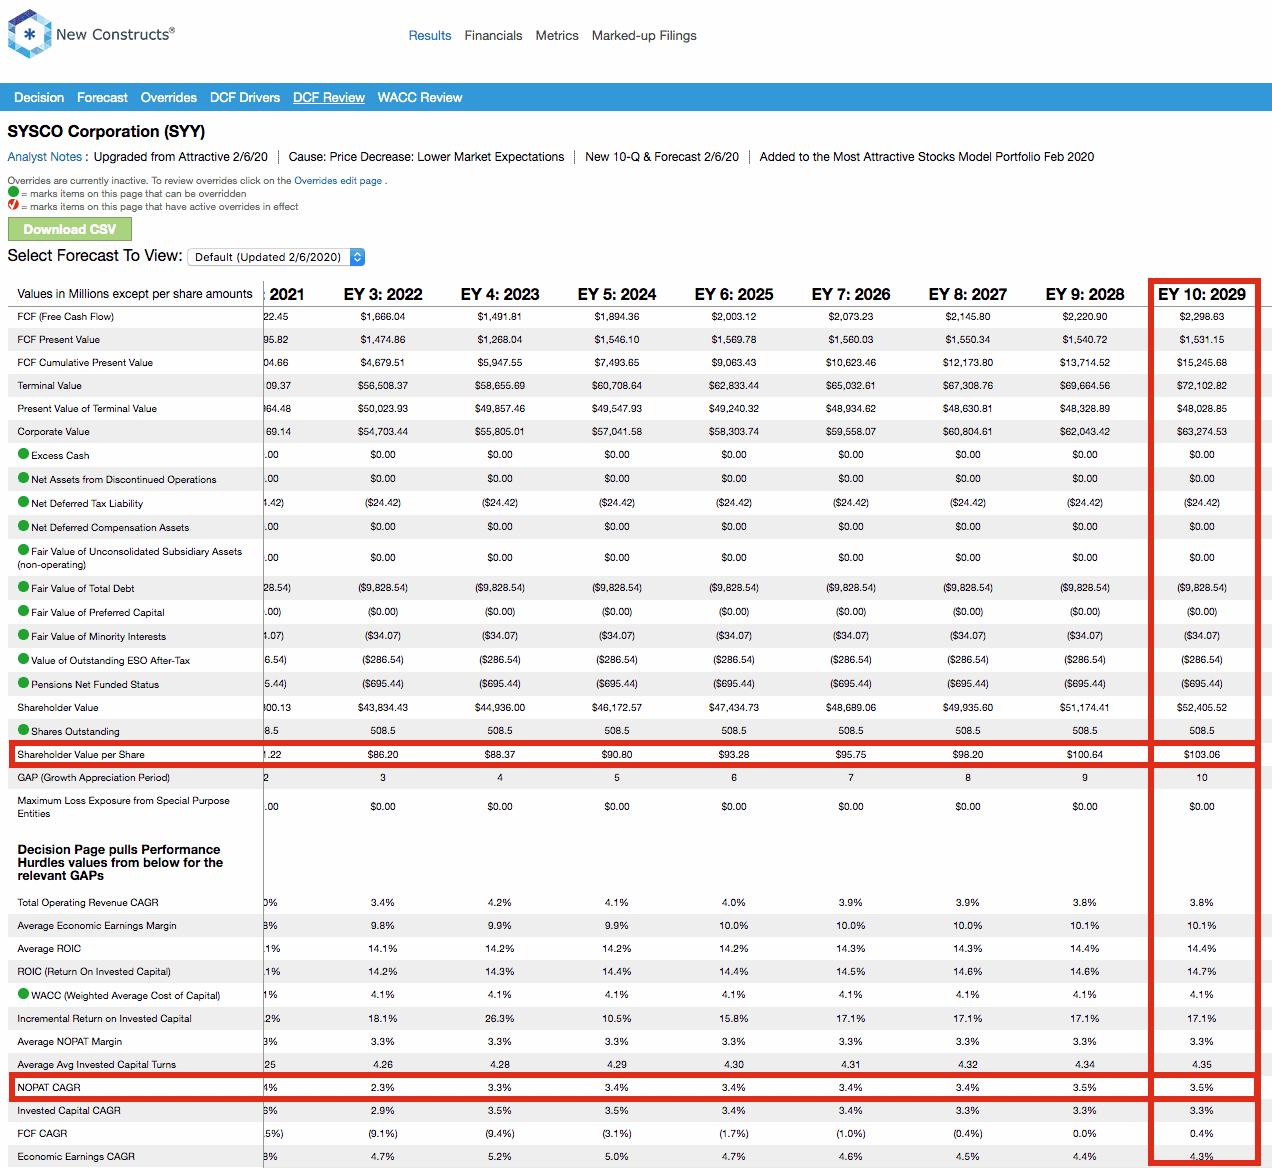Viewport: 1272px width, 1168px height.
Task: Click the green dot beside Excess Cash
Action: click(x=24, y=454)
